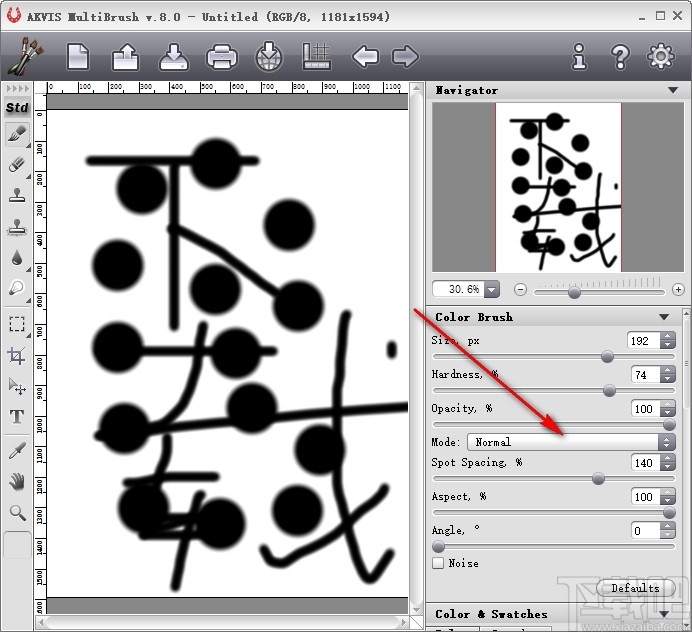Adjust Aspect with its stepper arrows

point(668,497)
